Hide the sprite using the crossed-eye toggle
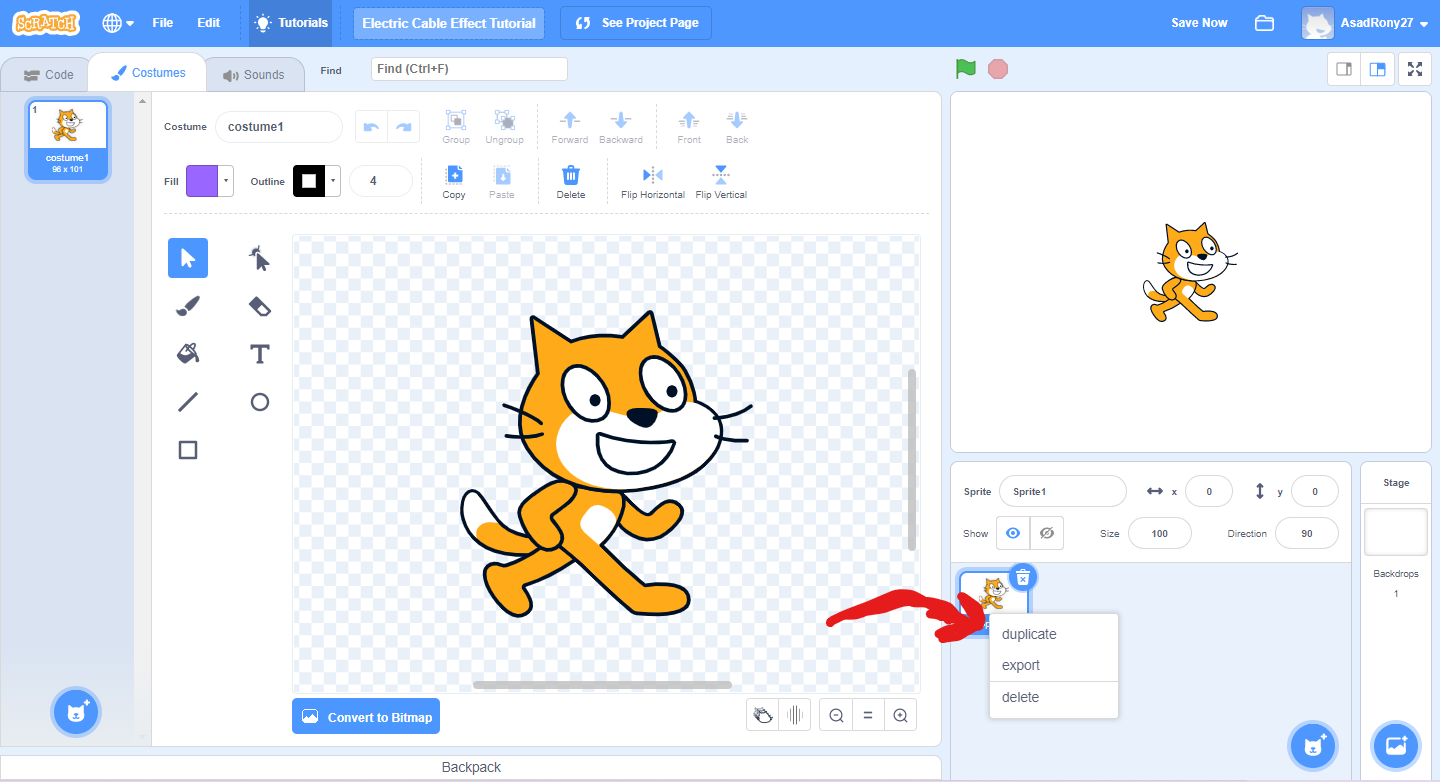This screenshot has height=782, width=1440. 1046,533
